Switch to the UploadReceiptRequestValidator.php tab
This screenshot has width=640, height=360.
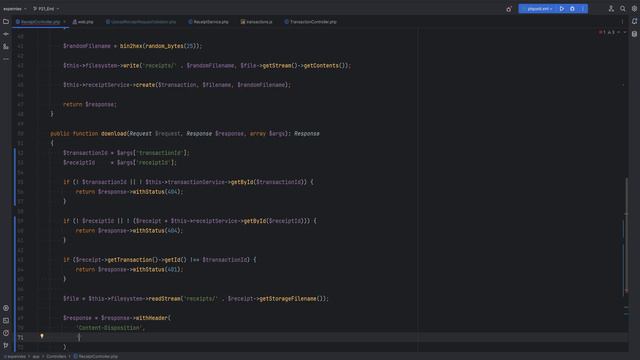(141, 22)
